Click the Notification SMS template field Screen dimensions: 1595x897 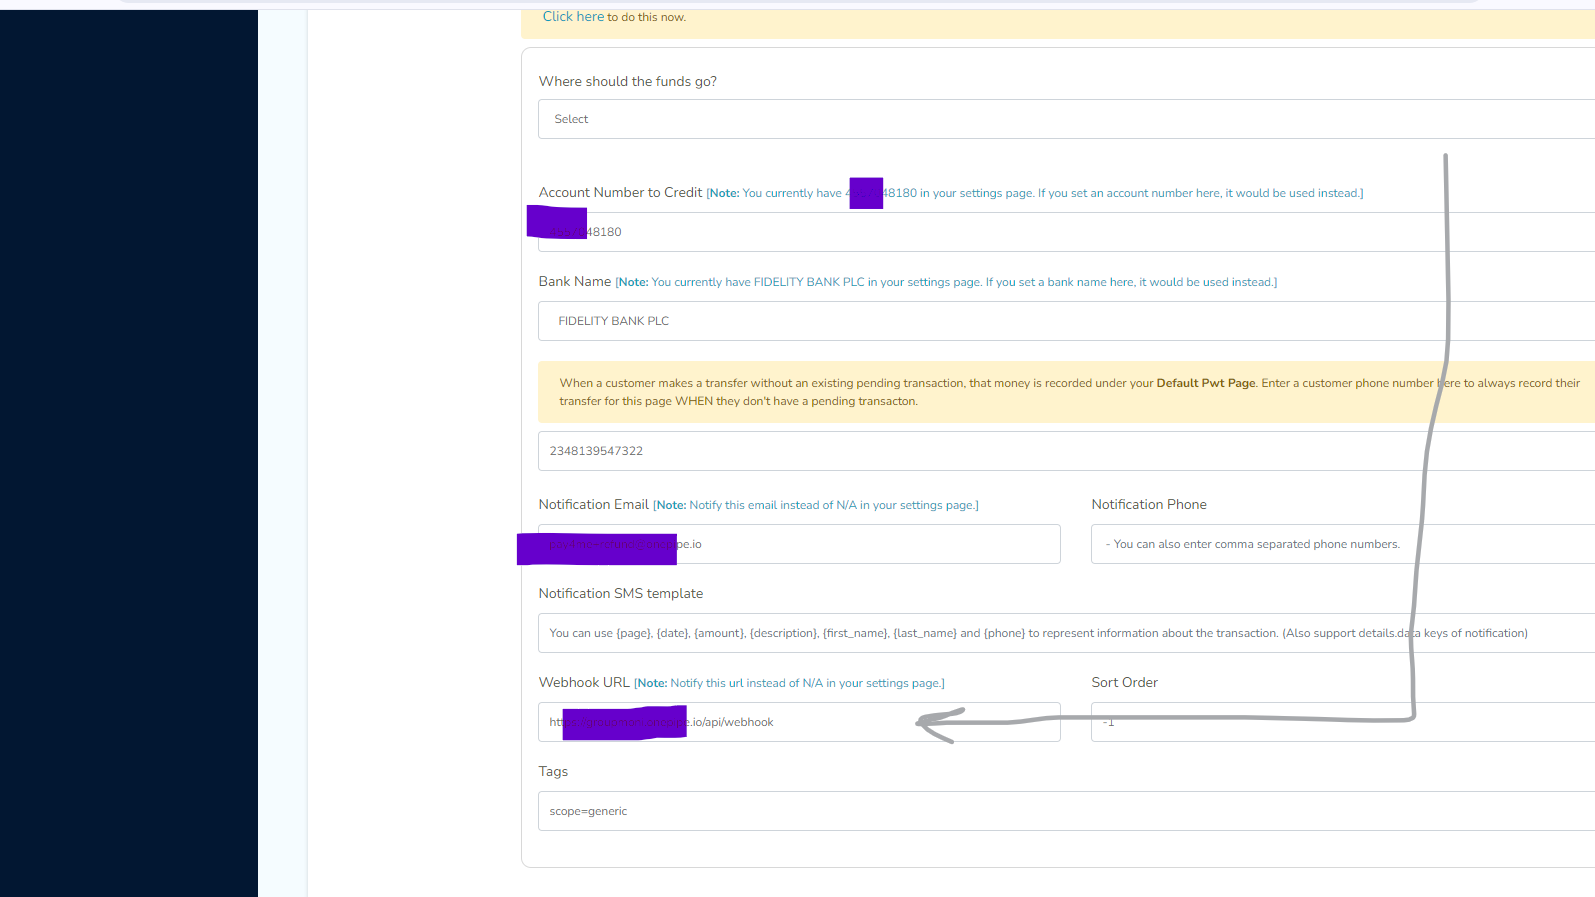pos(1066,633)
